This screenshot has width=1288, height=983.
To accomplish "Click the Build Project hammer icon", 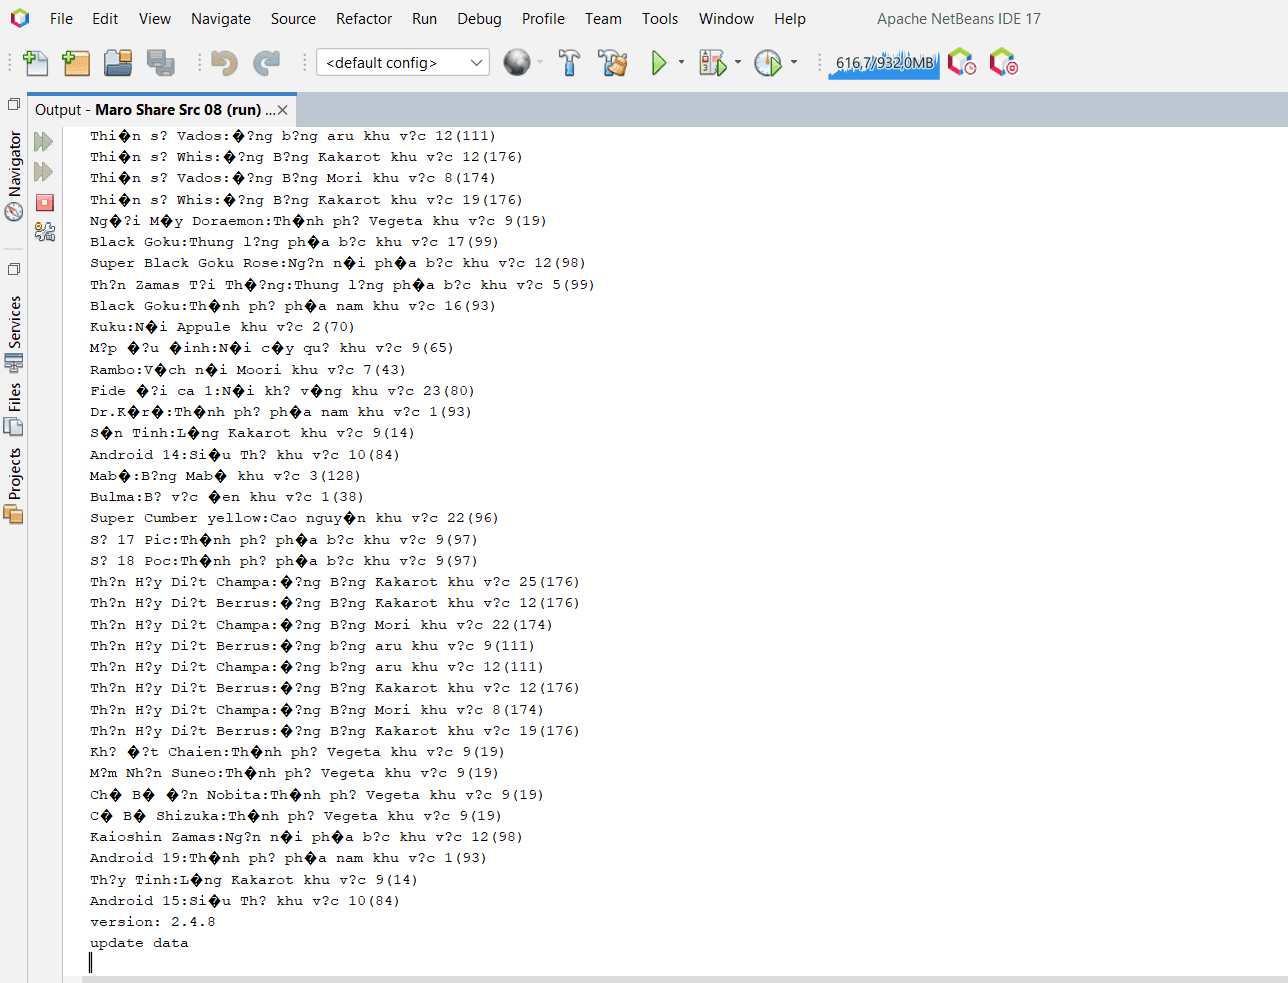I will (x=569, y=63).
